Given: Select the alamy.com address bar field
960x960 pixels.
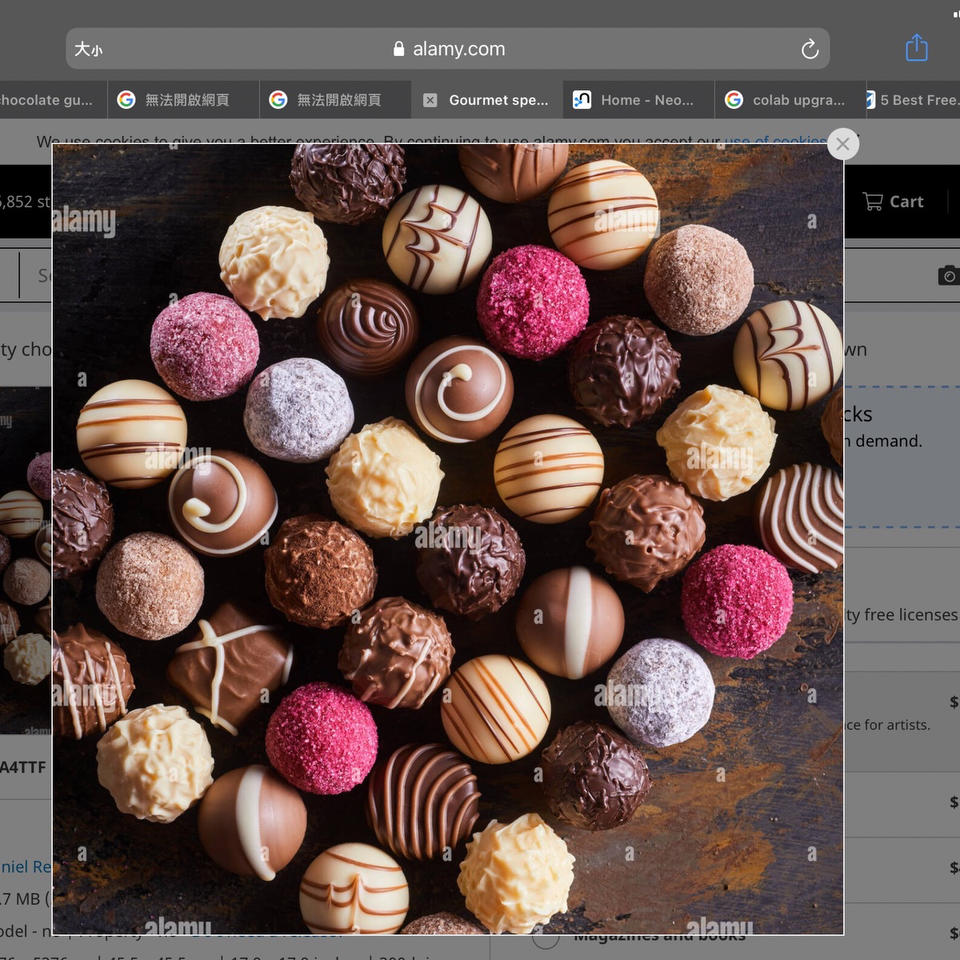Looking at the screenshot, I should coord(448,48).
